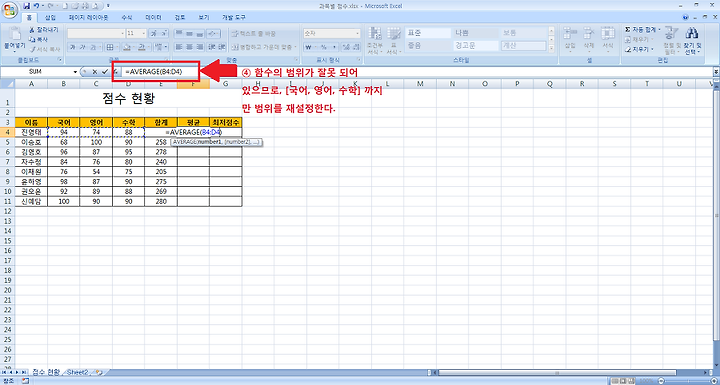Toggle Wrap Text (텍스트 줄 바꿈)

[253, 34]
